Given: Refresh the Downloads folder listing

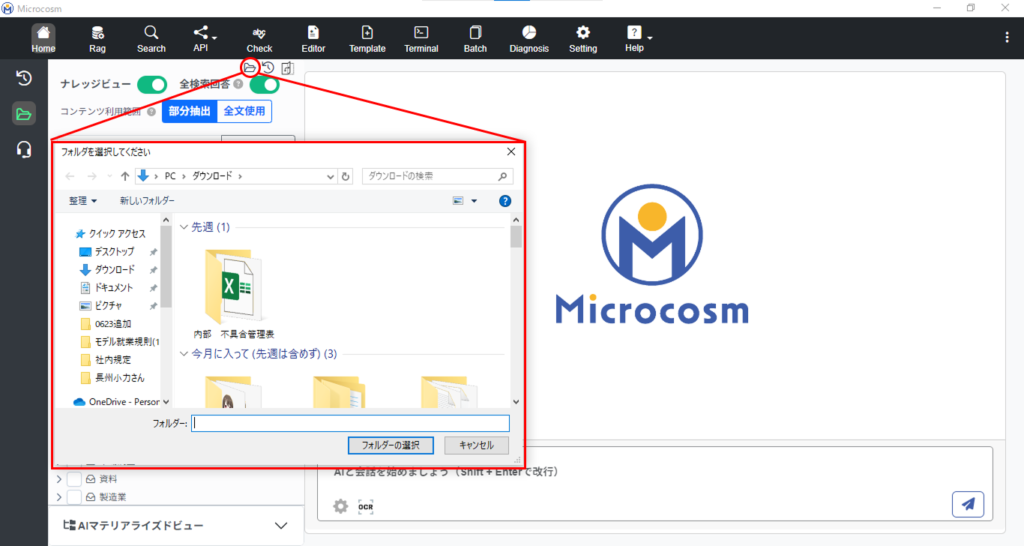Looking at the screenshot, I should [345, 176].
